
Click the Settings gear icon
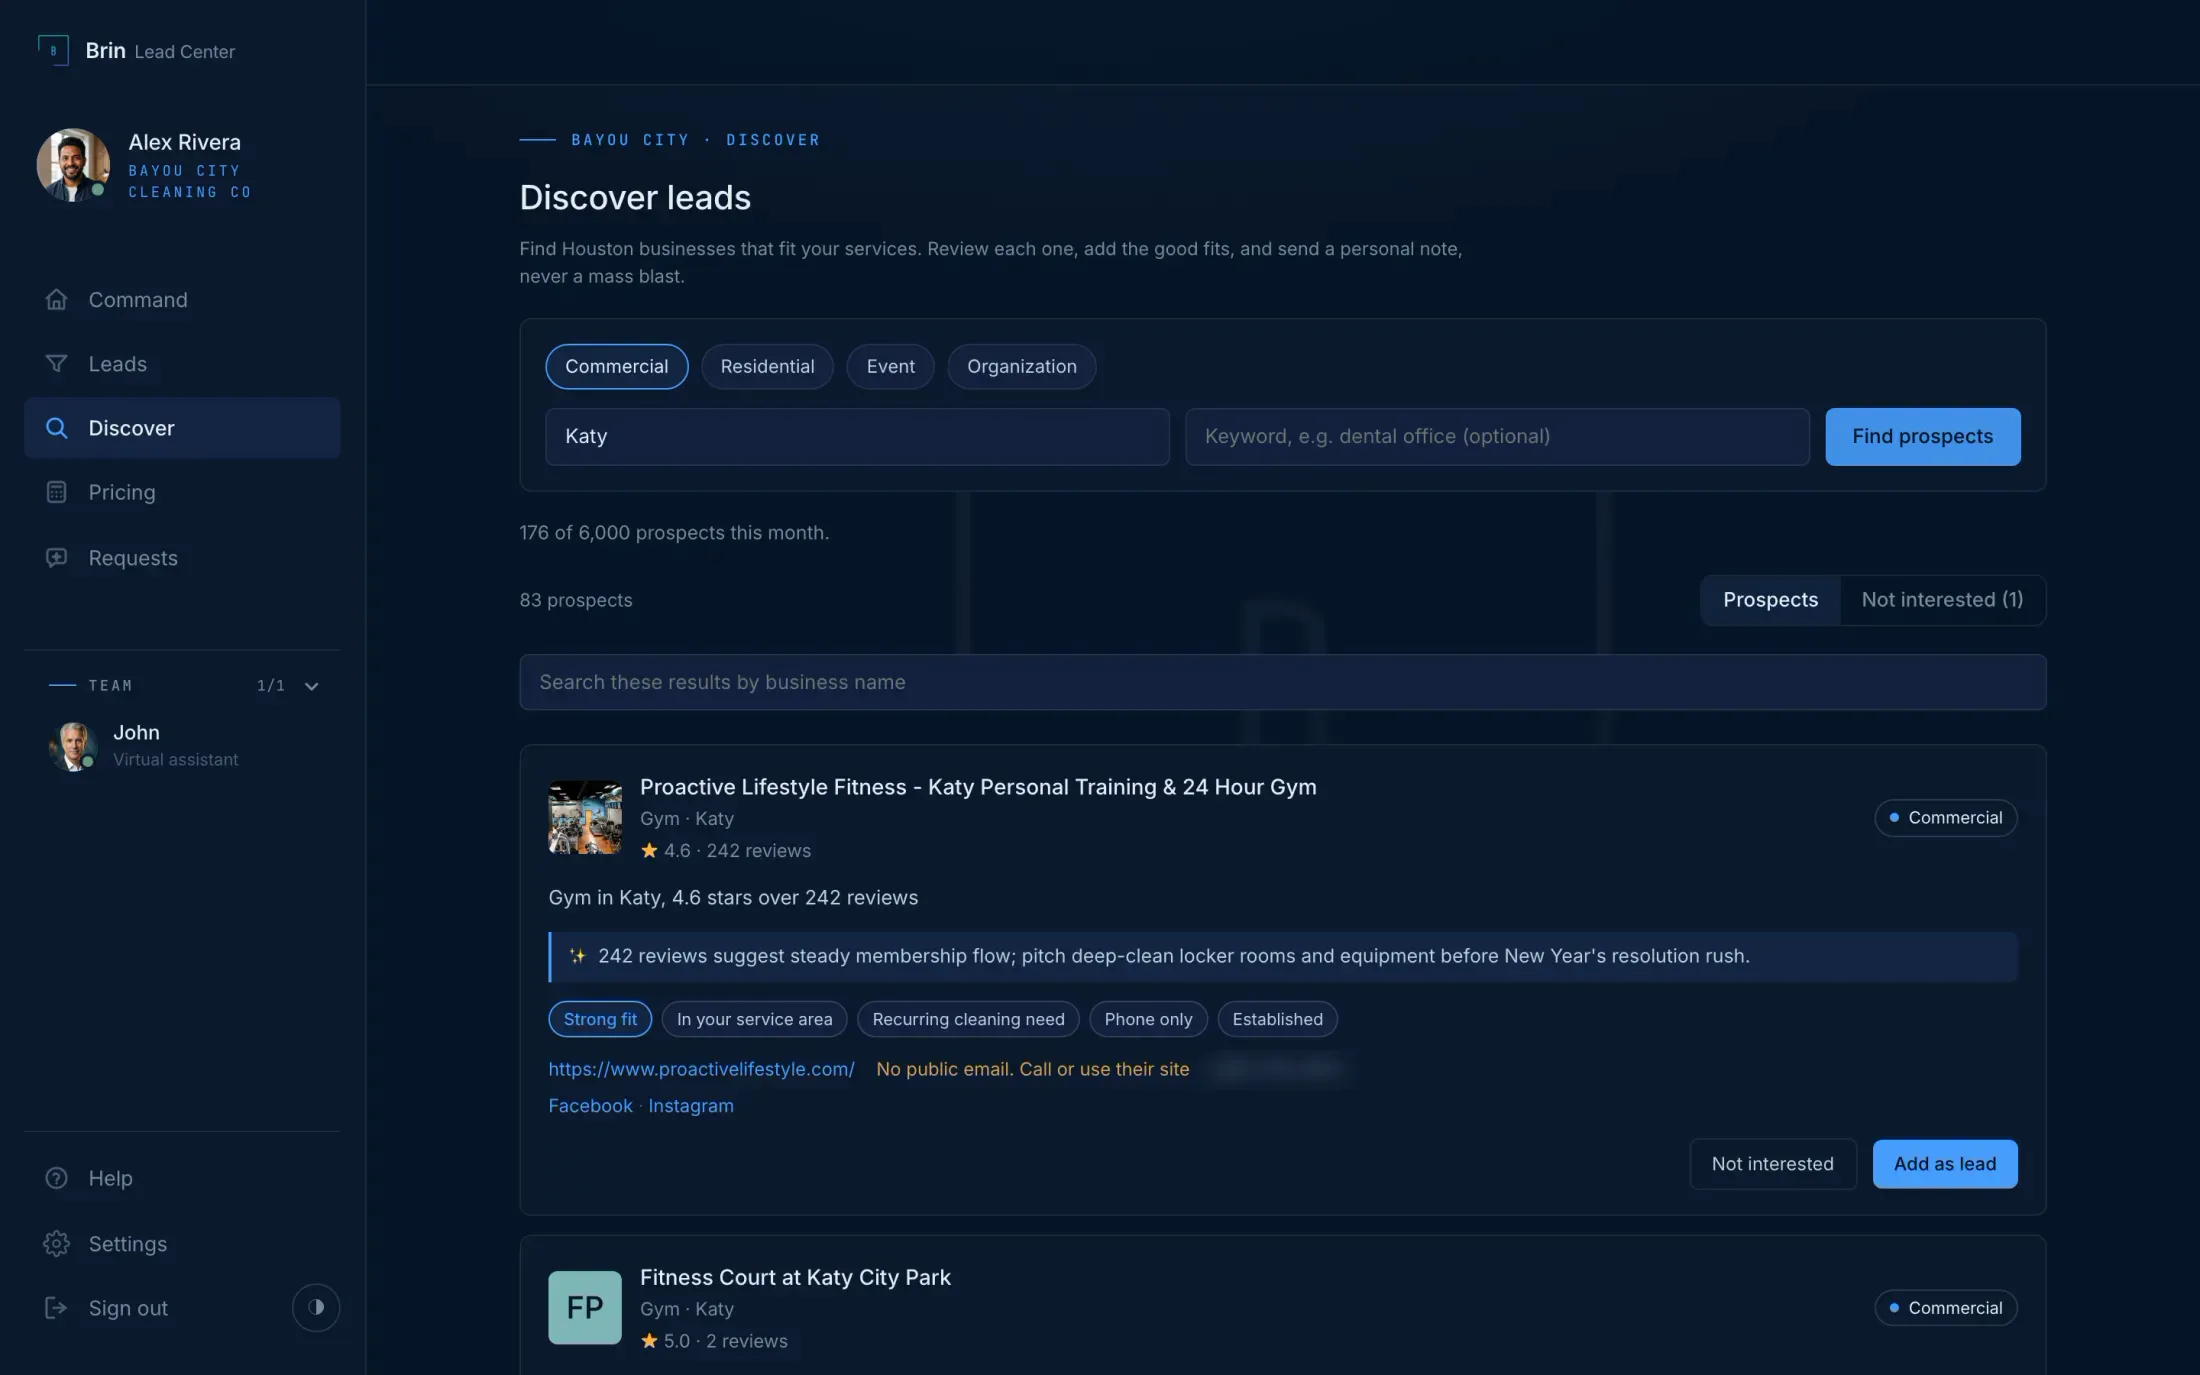tap(57, 1244)
